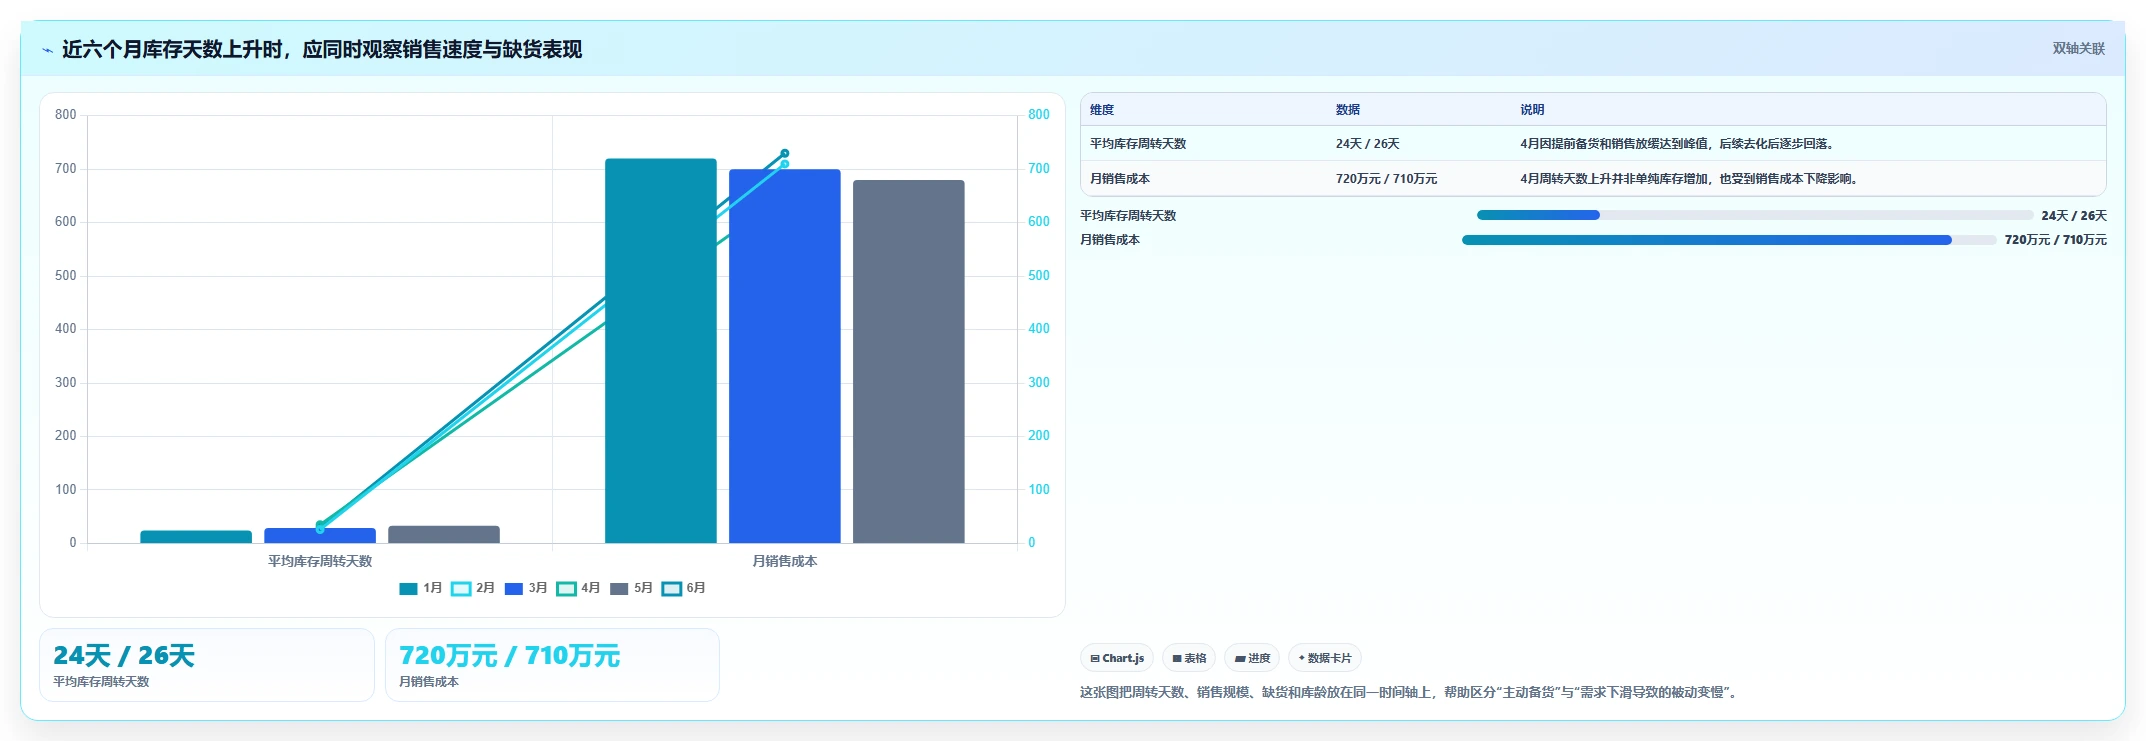Click the 4月因提前备货 explanation cell
Image resolution: width=2146 pixels, height=741 pixels.
point(1678,144)
